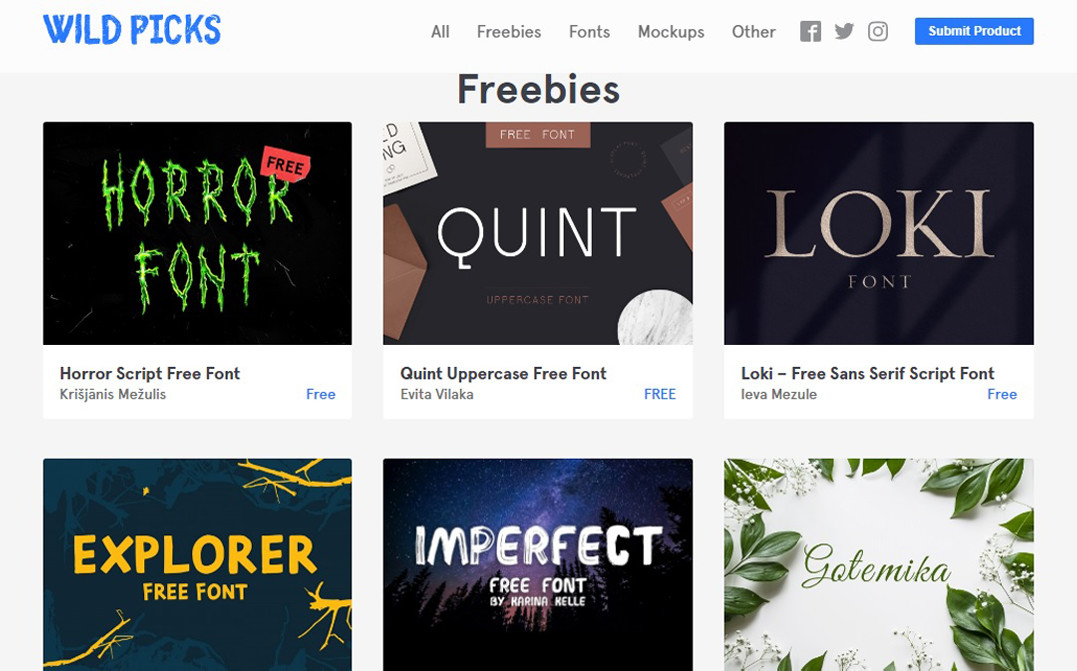
Task: Open the Imperfect Free Font thumbnail
Action: click(538, 565)
